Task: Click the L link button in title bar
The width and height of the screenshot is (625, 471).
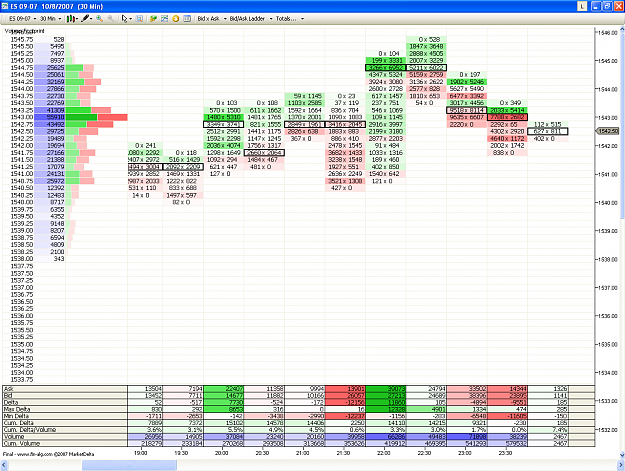Action: 582,6
